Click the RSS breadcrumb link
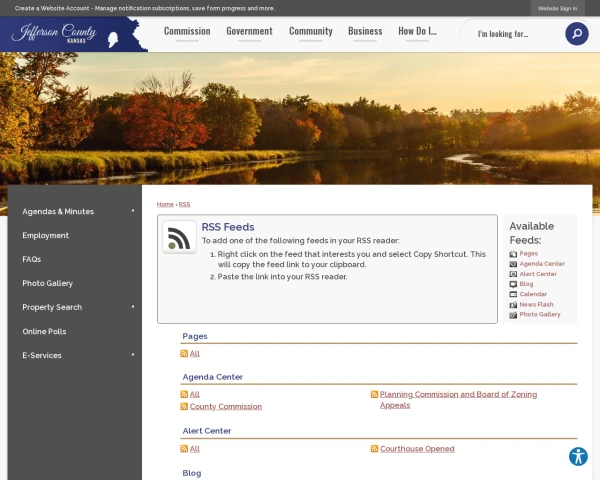This screenshot has width=600, height=480. (x=184, y=204)
